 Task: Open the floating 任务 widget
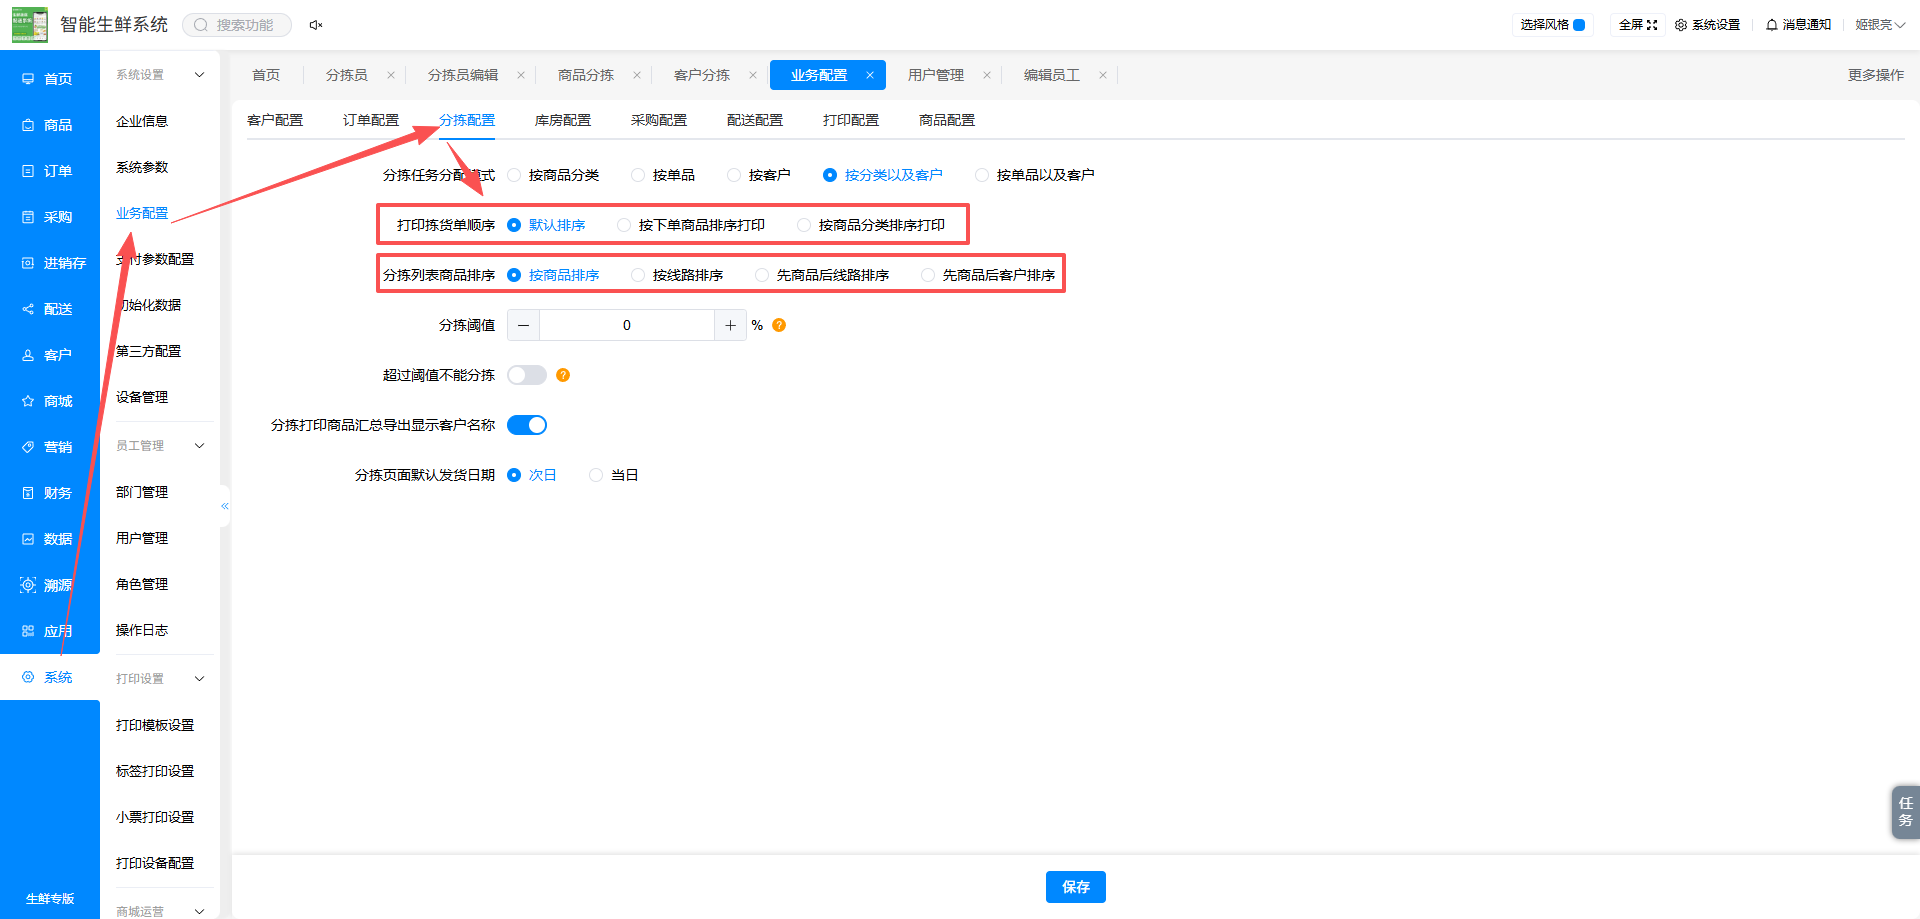(1905, 811)
